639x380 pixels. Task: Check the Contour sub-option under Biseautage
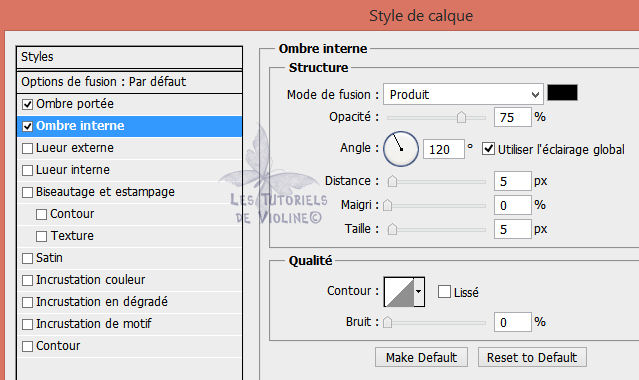coord(41,214)
